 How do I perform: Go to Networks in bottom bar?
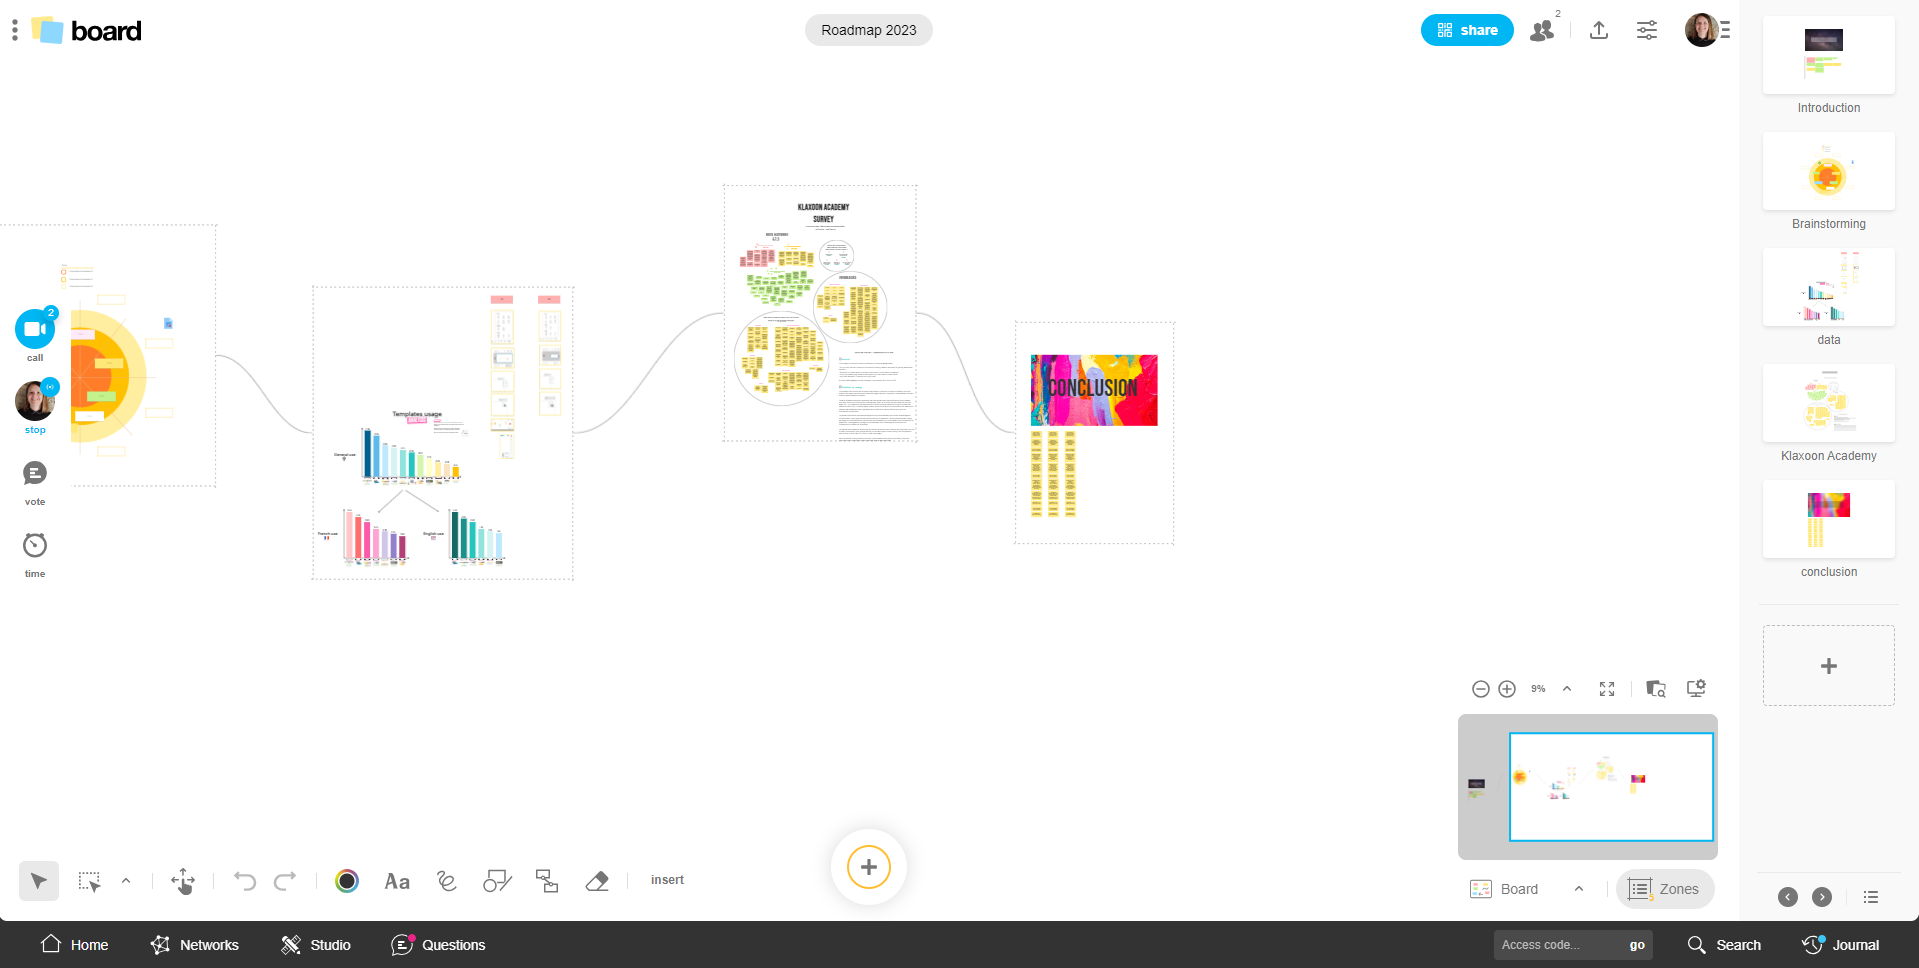point(195,945)
